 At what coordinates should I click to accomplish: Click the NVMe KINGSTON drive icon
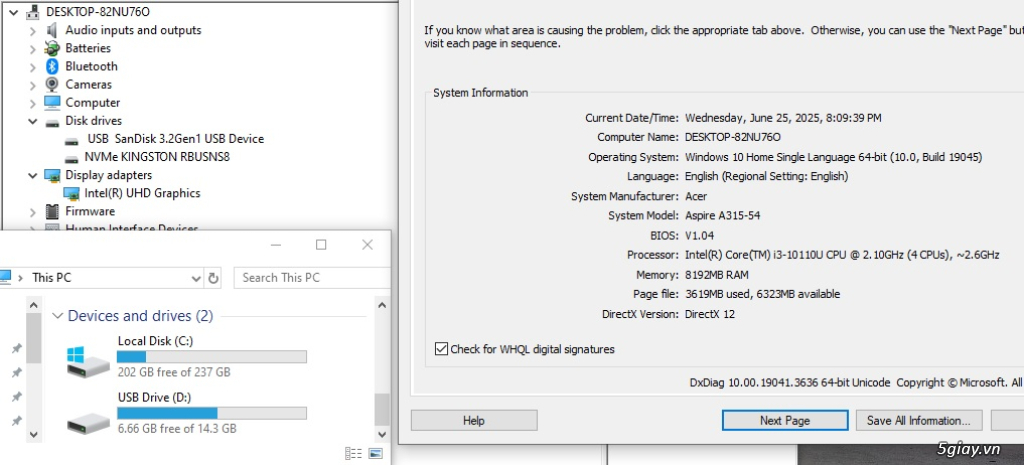coord(71,158)
